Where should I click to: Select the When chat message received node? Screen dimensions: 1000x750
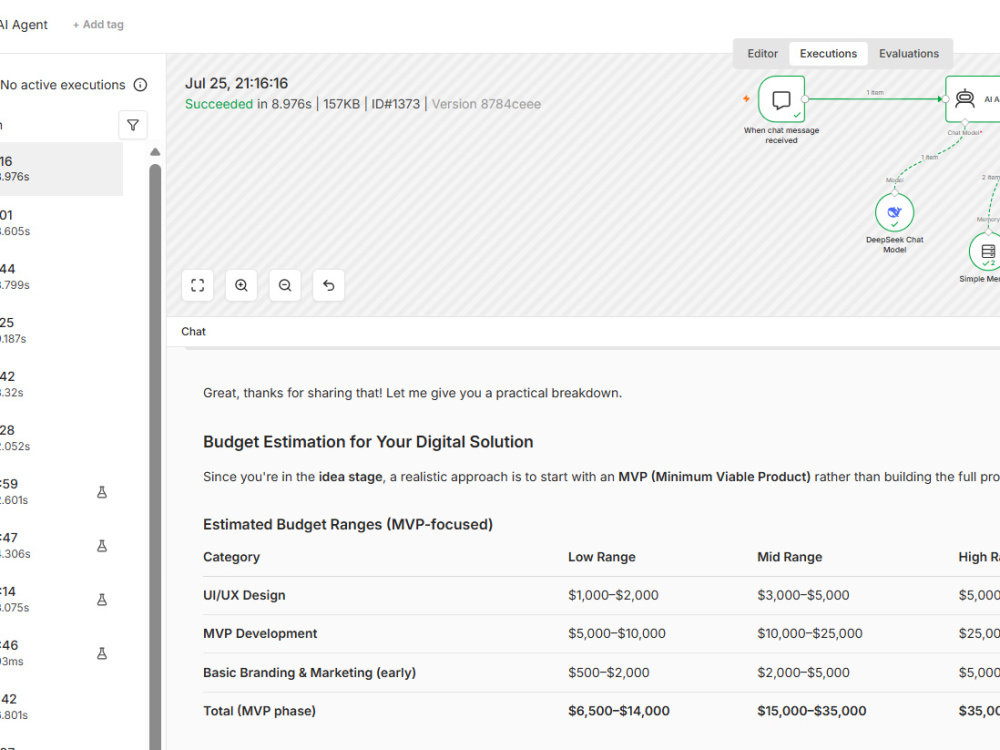[x=781, y=99]
